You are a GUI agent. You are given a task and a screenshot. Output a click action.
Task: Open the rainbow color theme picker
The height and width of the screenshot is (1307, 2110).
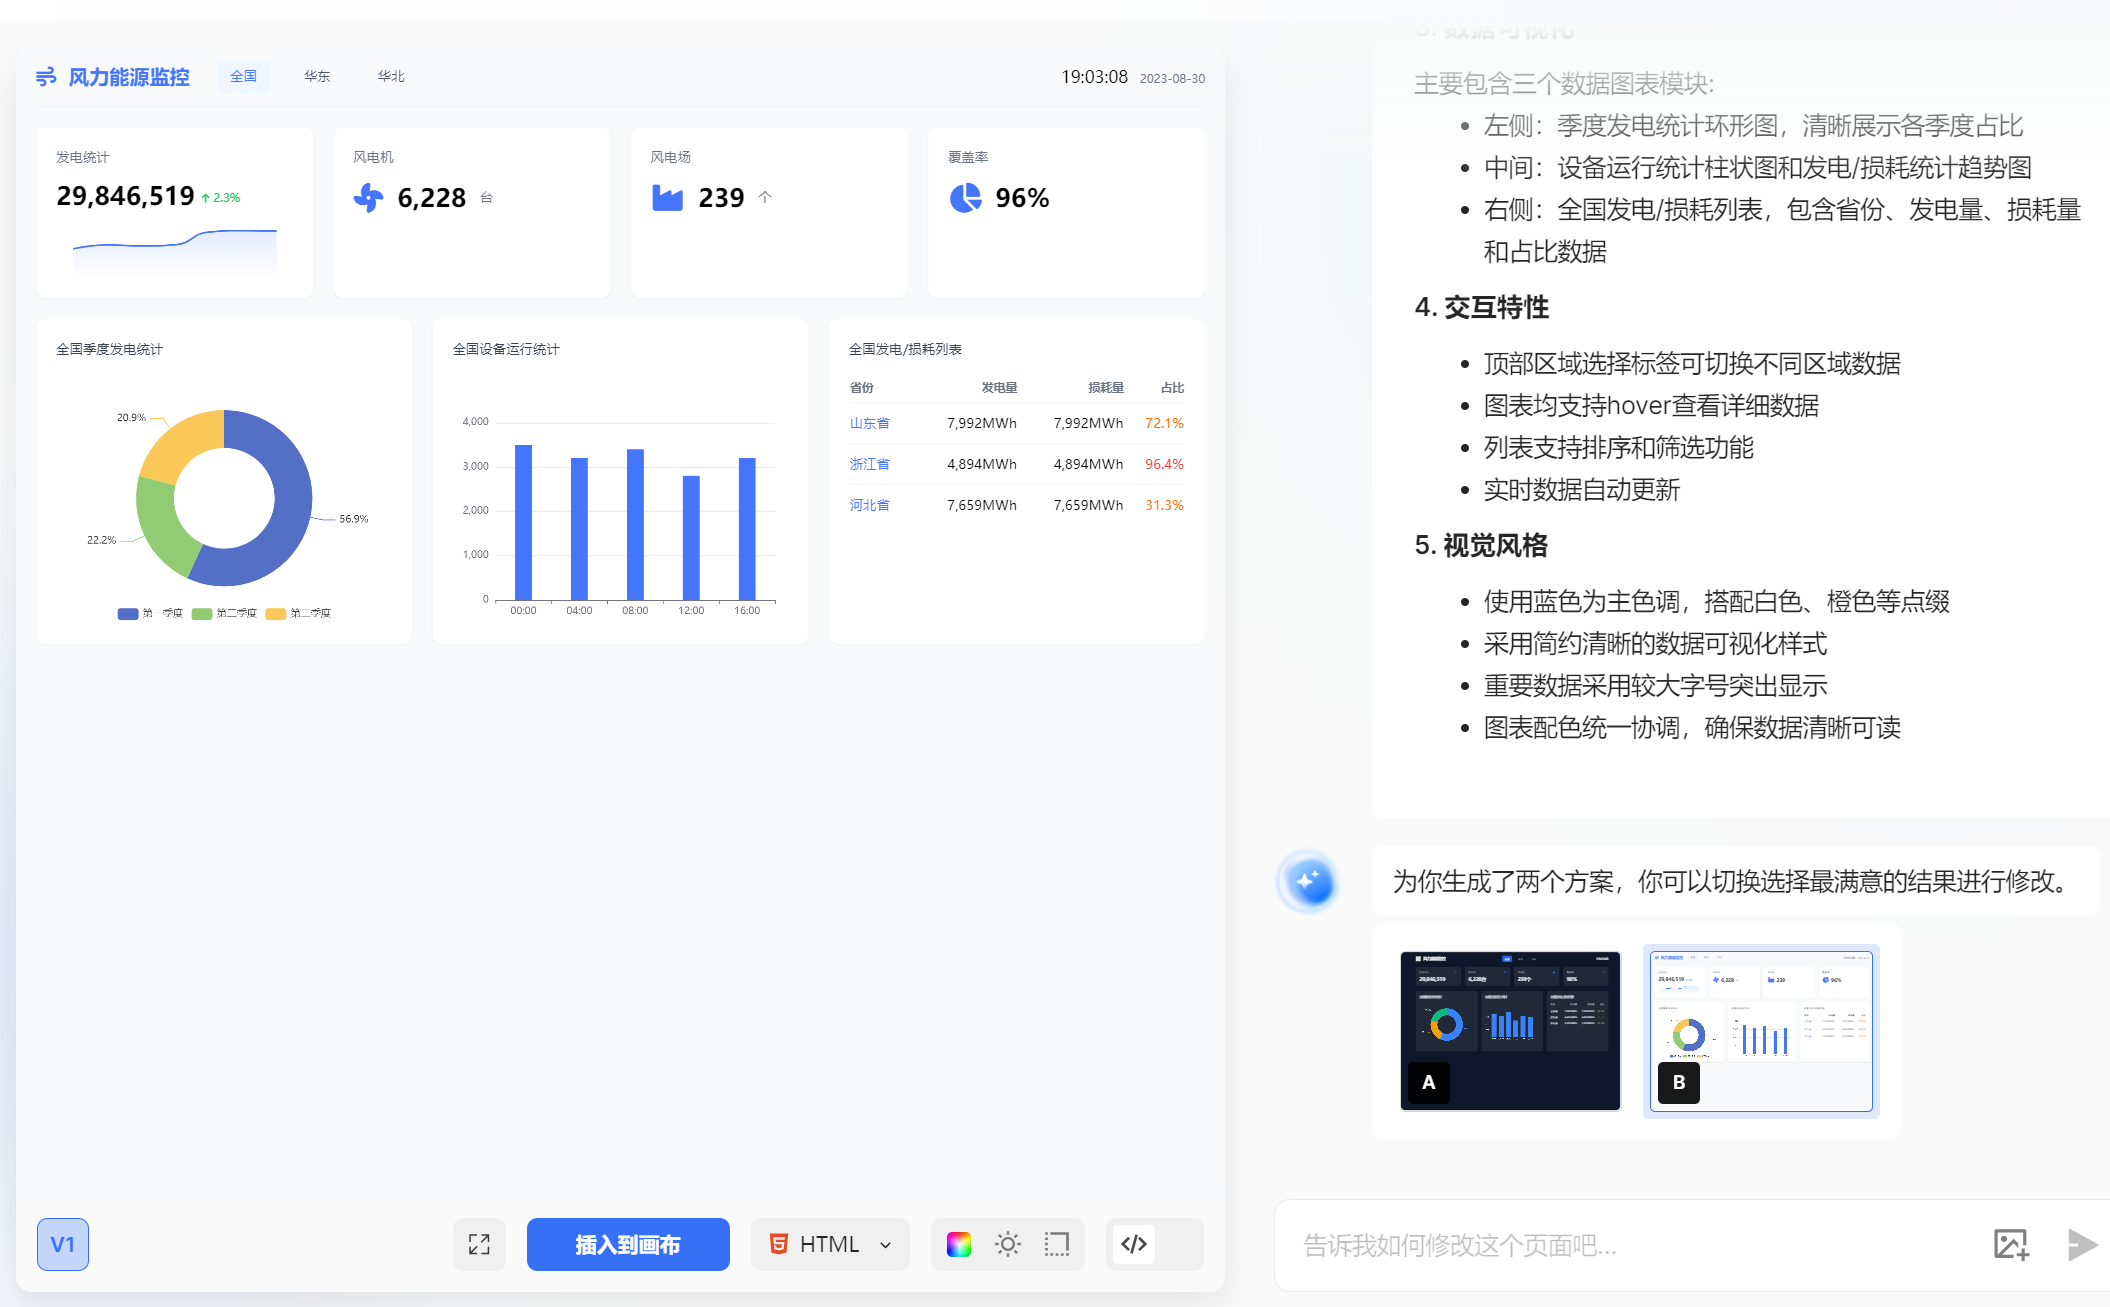point(959,1244)
